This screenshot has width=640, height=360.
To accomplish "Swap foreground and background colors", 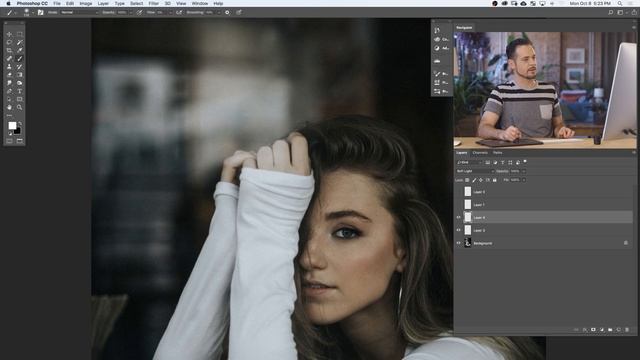I will click(x=20, y=123).
